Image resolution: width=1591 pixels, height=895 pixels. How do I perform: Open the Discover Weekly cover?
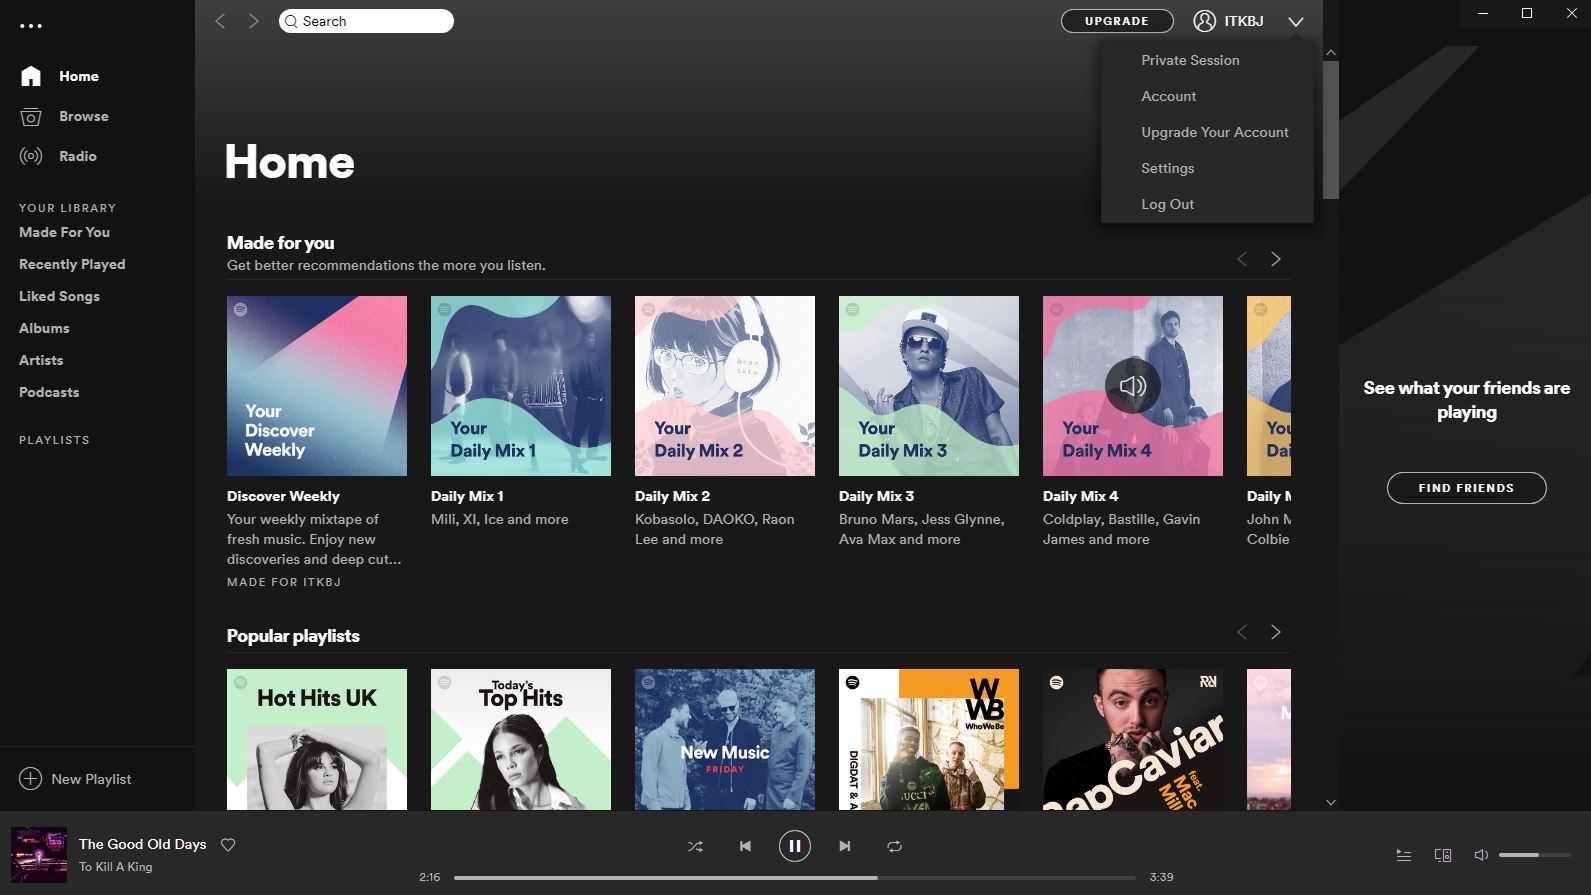(x=317, y=386)
